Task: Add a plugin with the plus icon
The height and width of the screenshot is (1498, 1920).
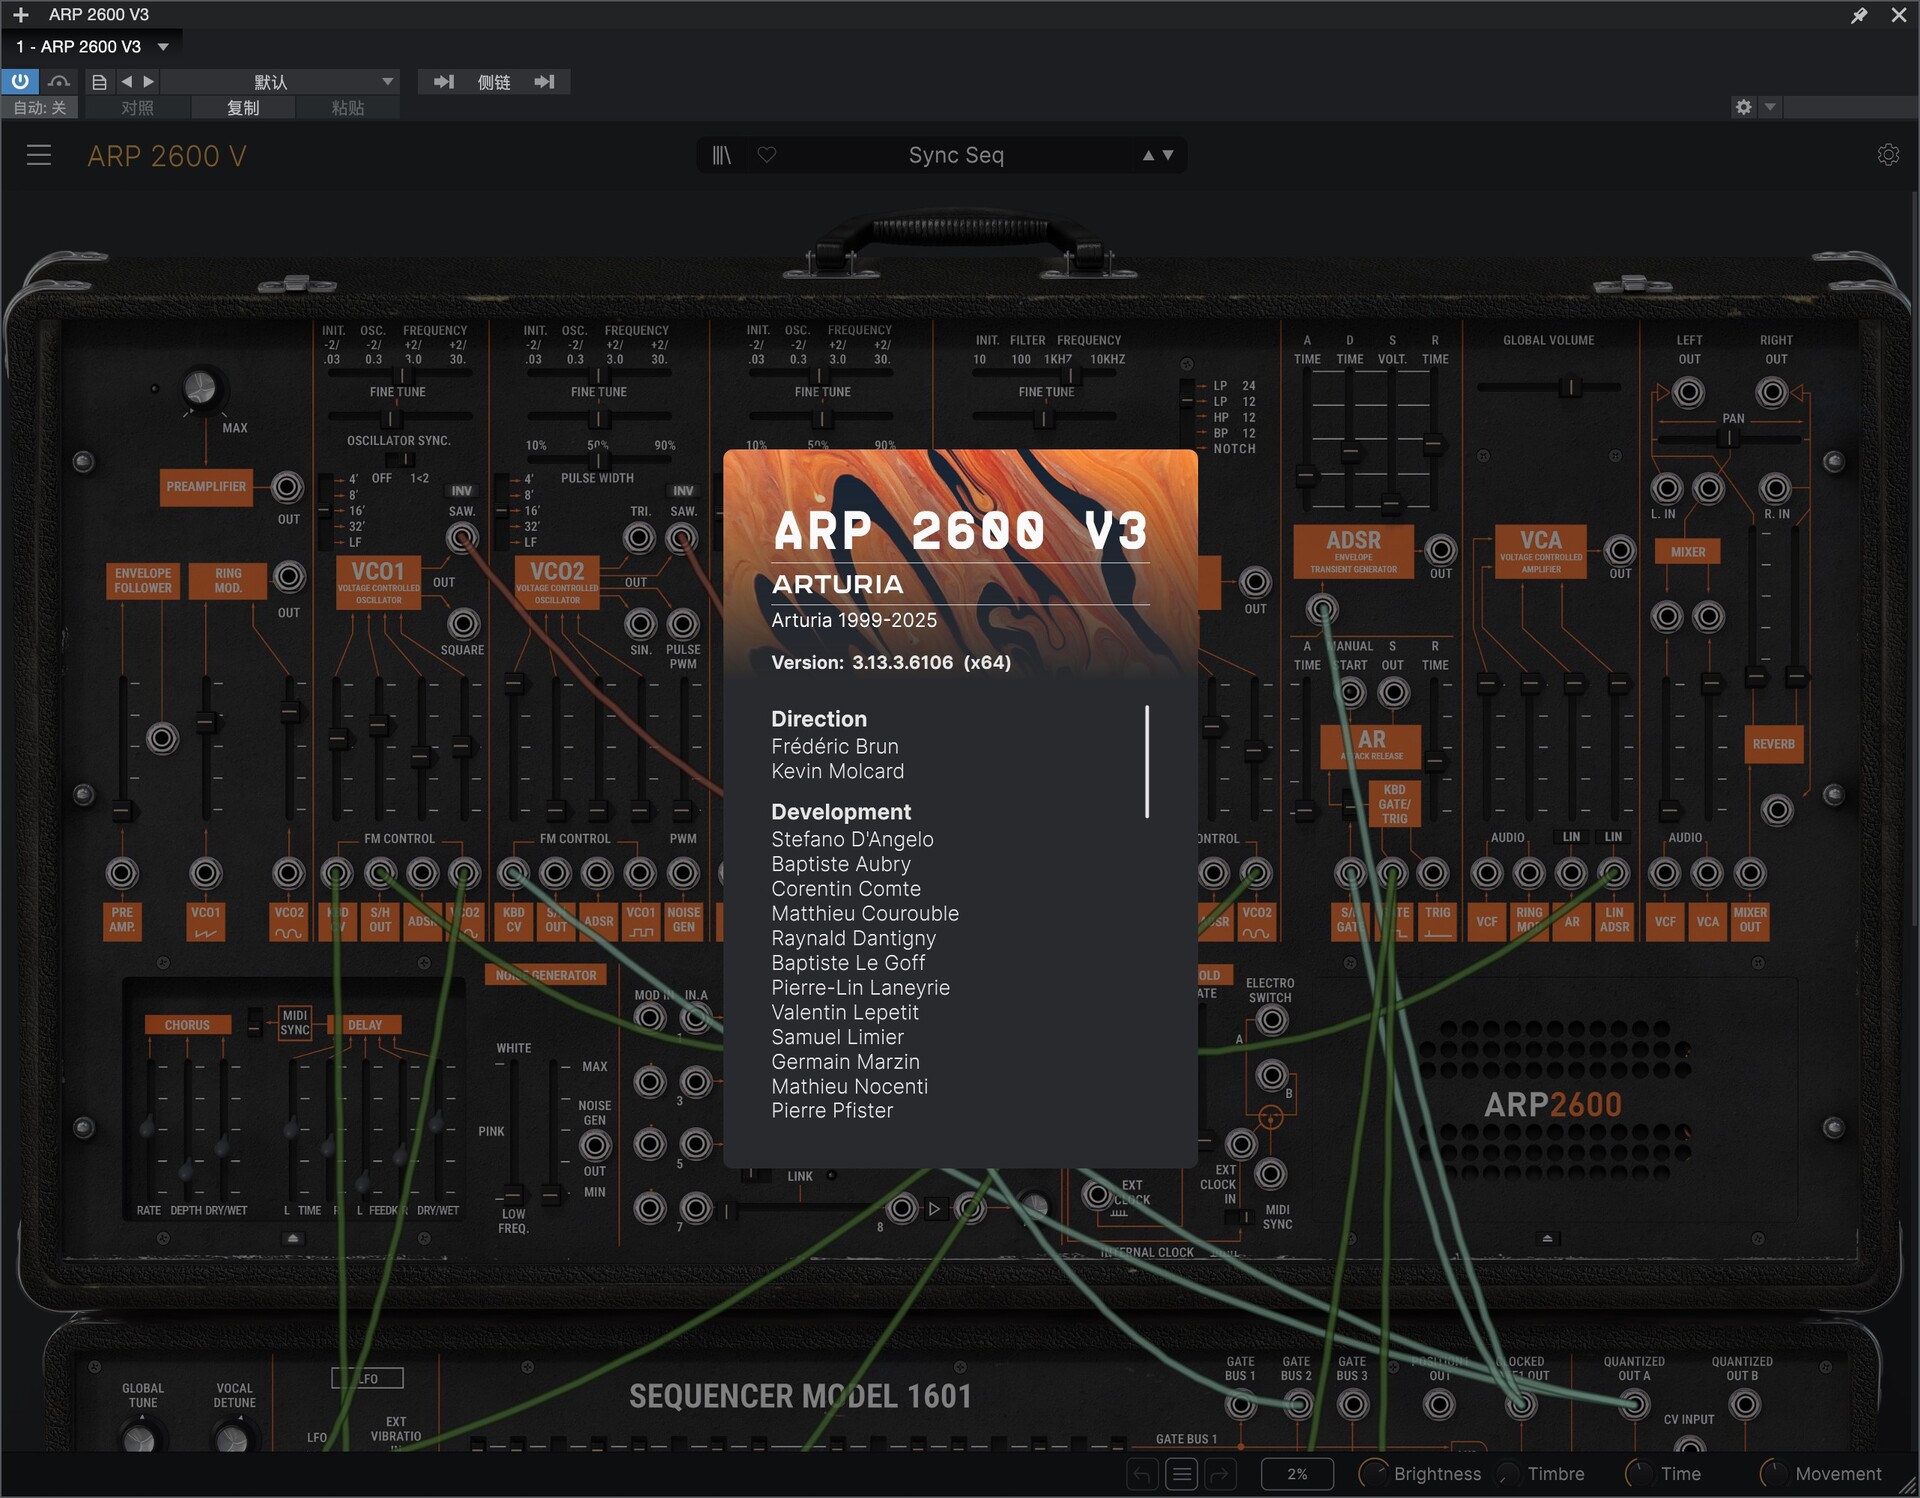Action: (x=20, y=14)
